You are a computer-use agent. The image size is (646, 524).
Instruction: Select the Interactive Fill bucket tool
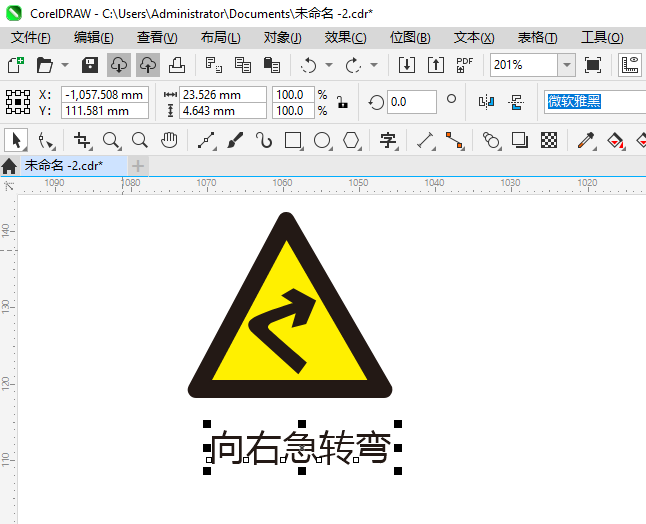point(616,140)
